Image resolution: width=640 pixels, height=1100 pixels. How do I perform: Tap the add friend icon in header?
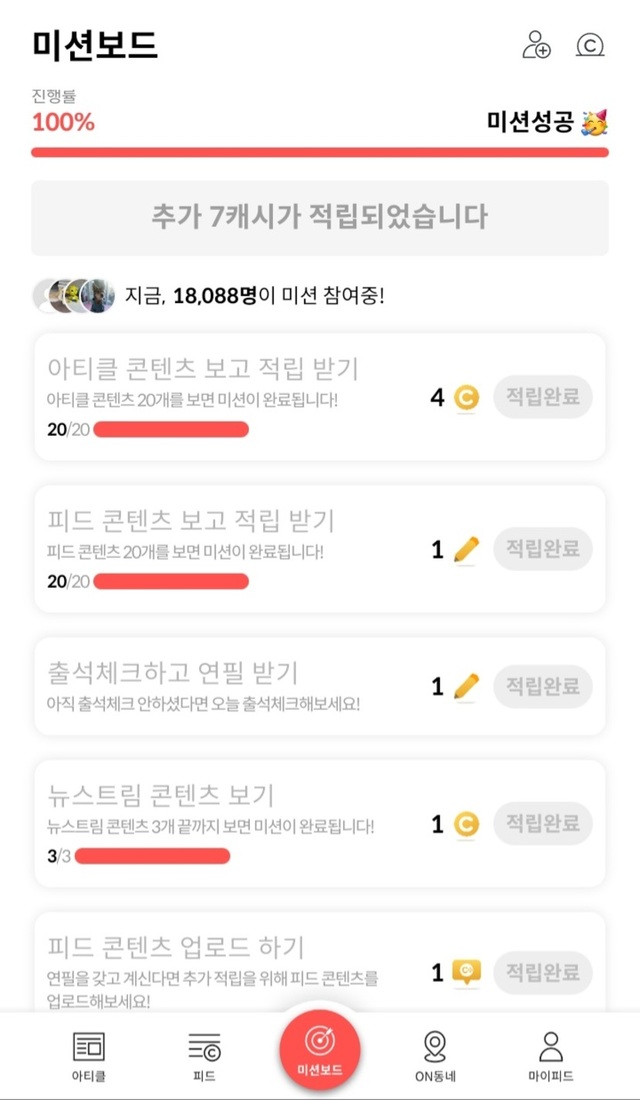coord(537,45)
